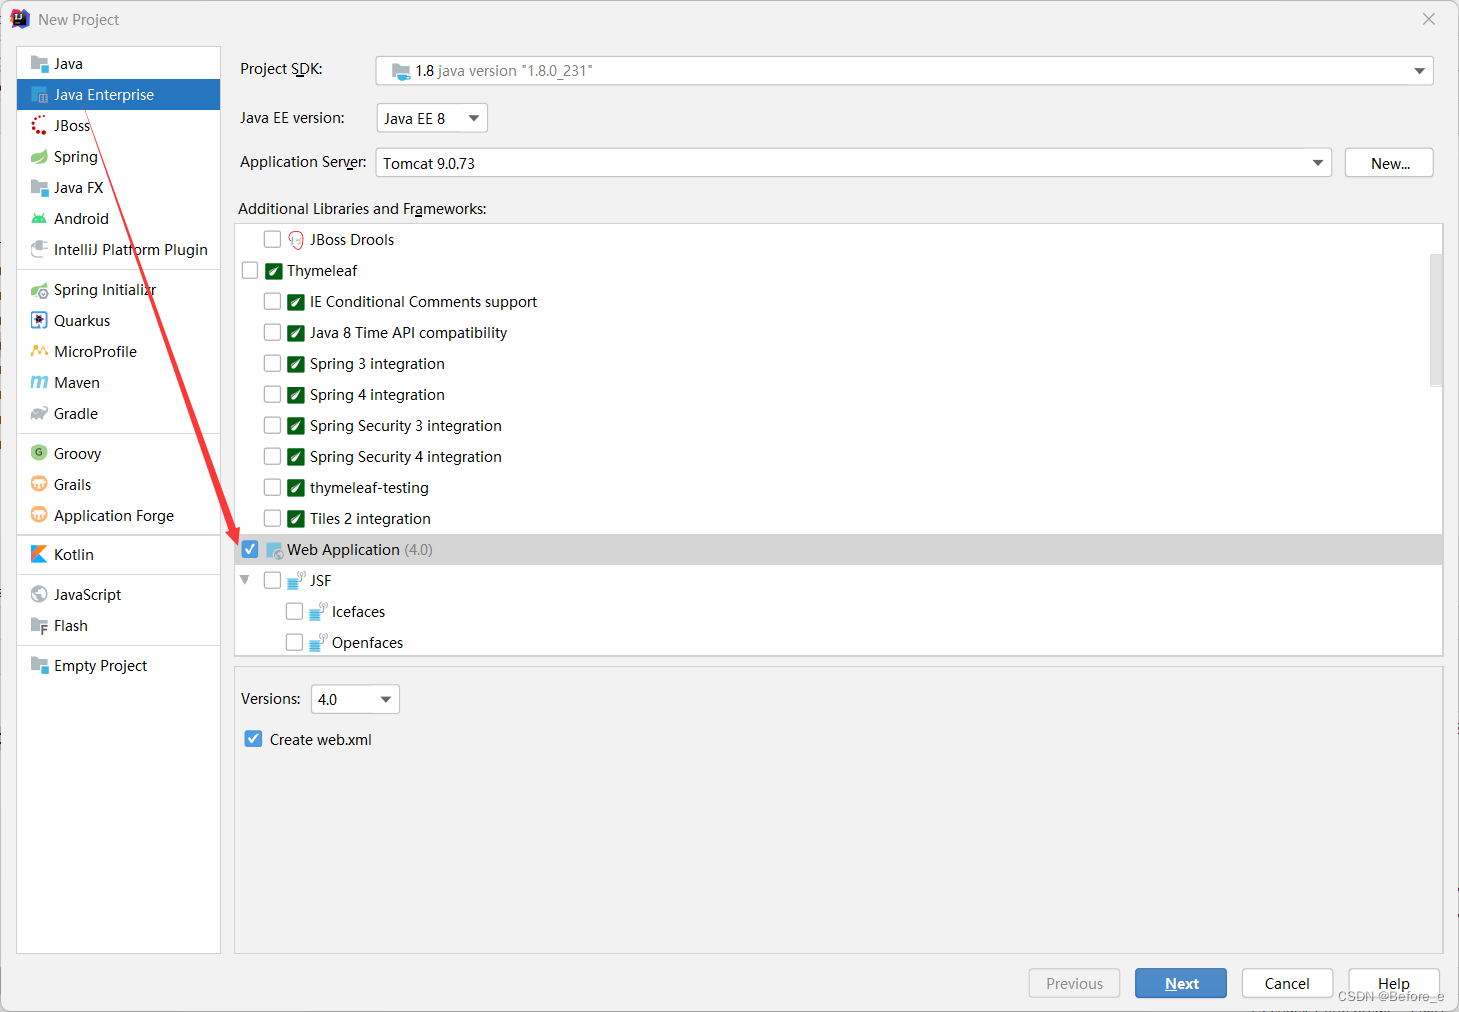Click the Flash folder icon
Viewport: 1459px width, 1012px height.
pos(39,626)
